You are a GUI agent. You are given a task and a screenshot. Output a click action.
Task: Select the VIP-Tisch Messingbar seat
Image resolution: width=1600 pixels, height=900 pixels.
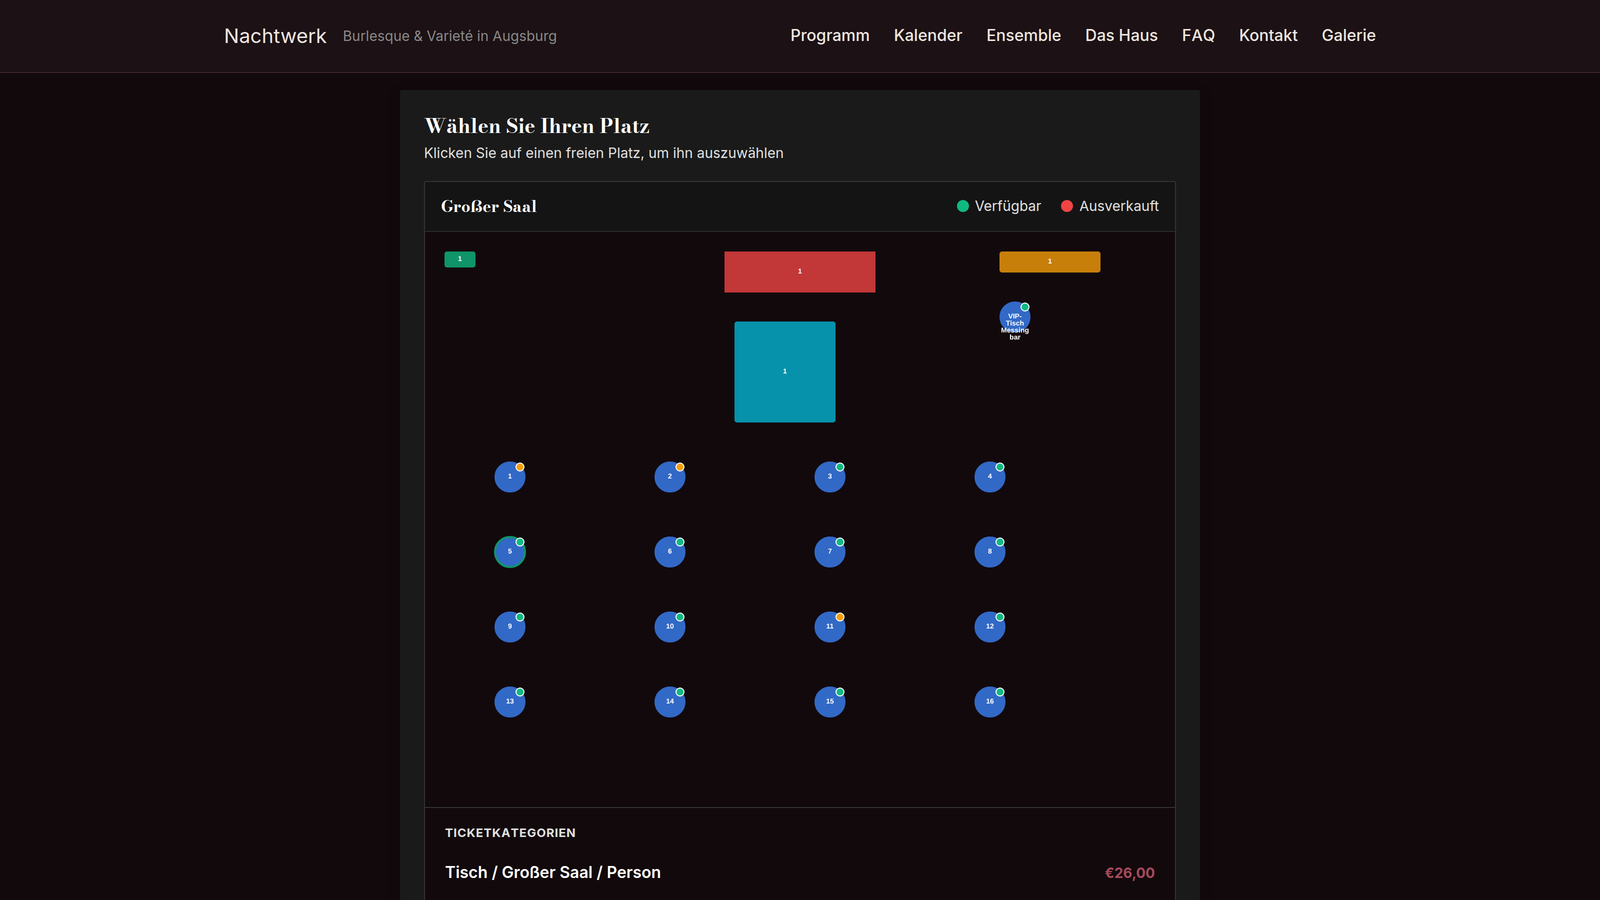click(1015, 317)
